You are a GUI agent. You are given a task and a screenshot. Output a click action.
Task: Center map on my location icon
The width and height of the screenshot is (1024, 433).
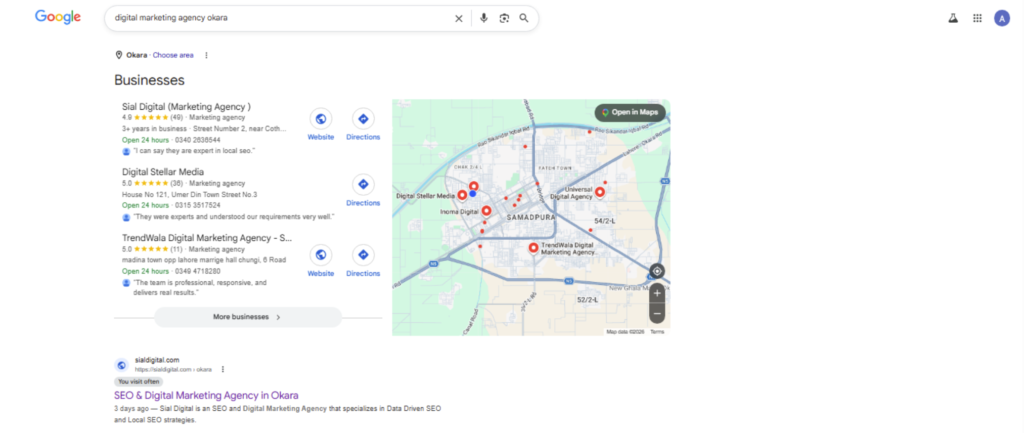coord(657,271)
